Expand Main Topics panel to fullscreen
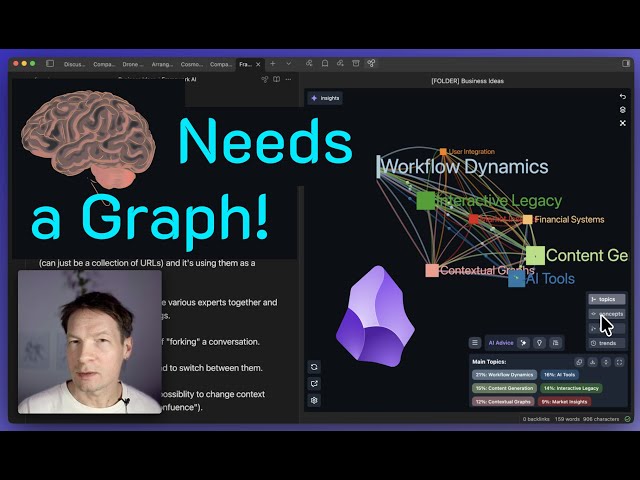 tap(620, 362)
